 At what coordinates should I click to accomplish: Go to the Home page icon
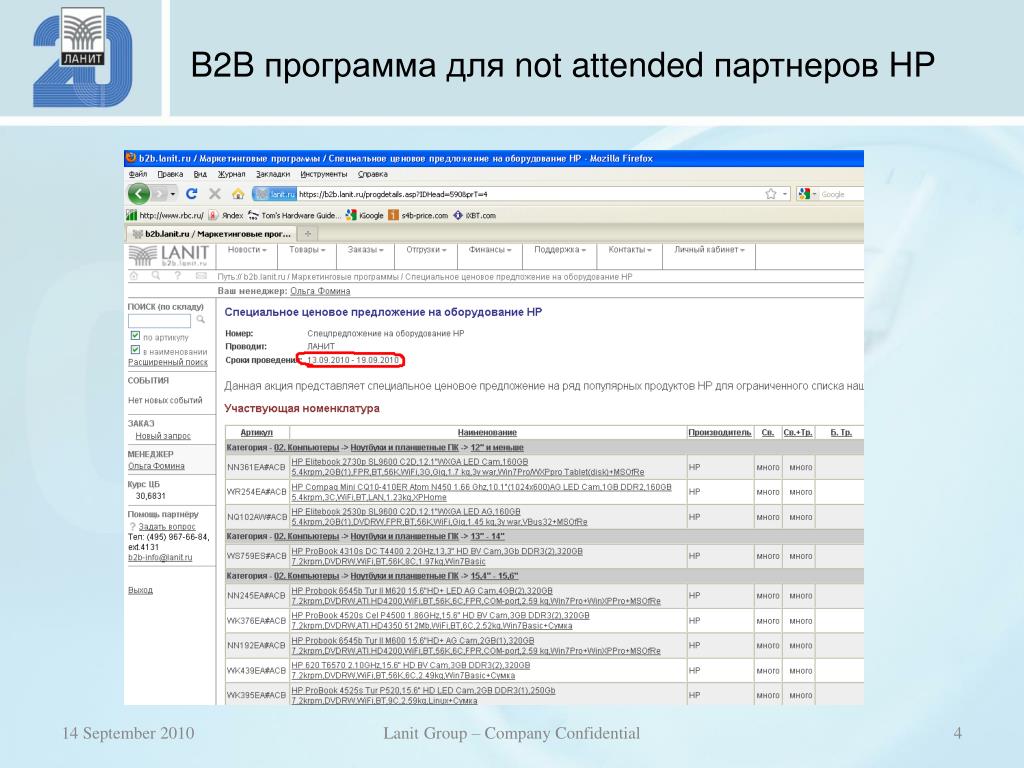pos(238,194)
